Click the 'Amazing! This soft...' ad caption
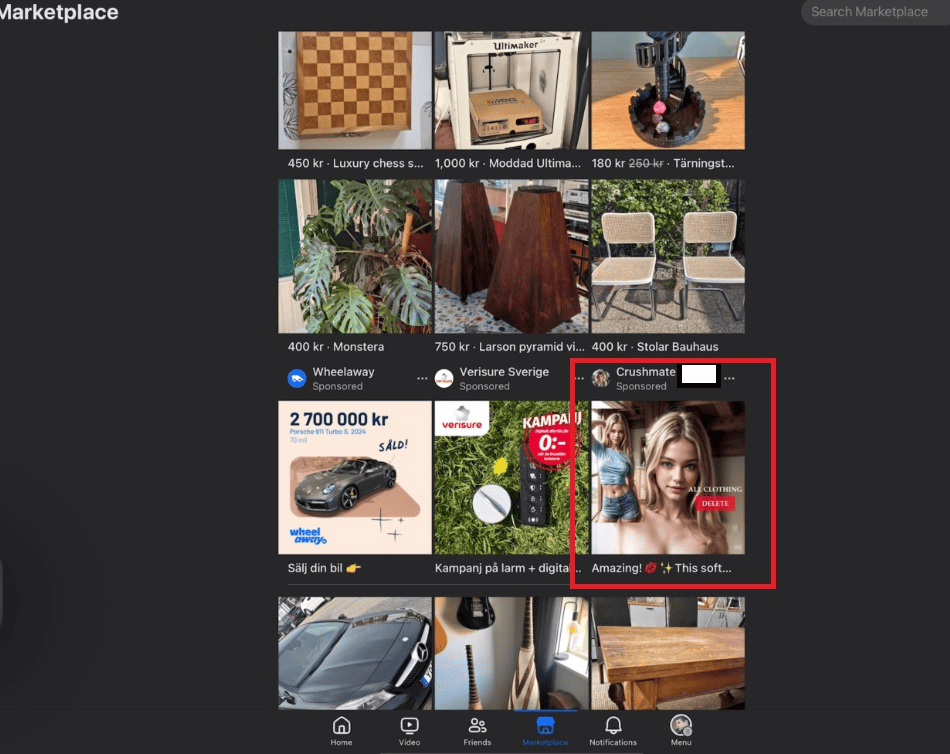The width and height of the screenshot is (950, 754). click(662, 568)
